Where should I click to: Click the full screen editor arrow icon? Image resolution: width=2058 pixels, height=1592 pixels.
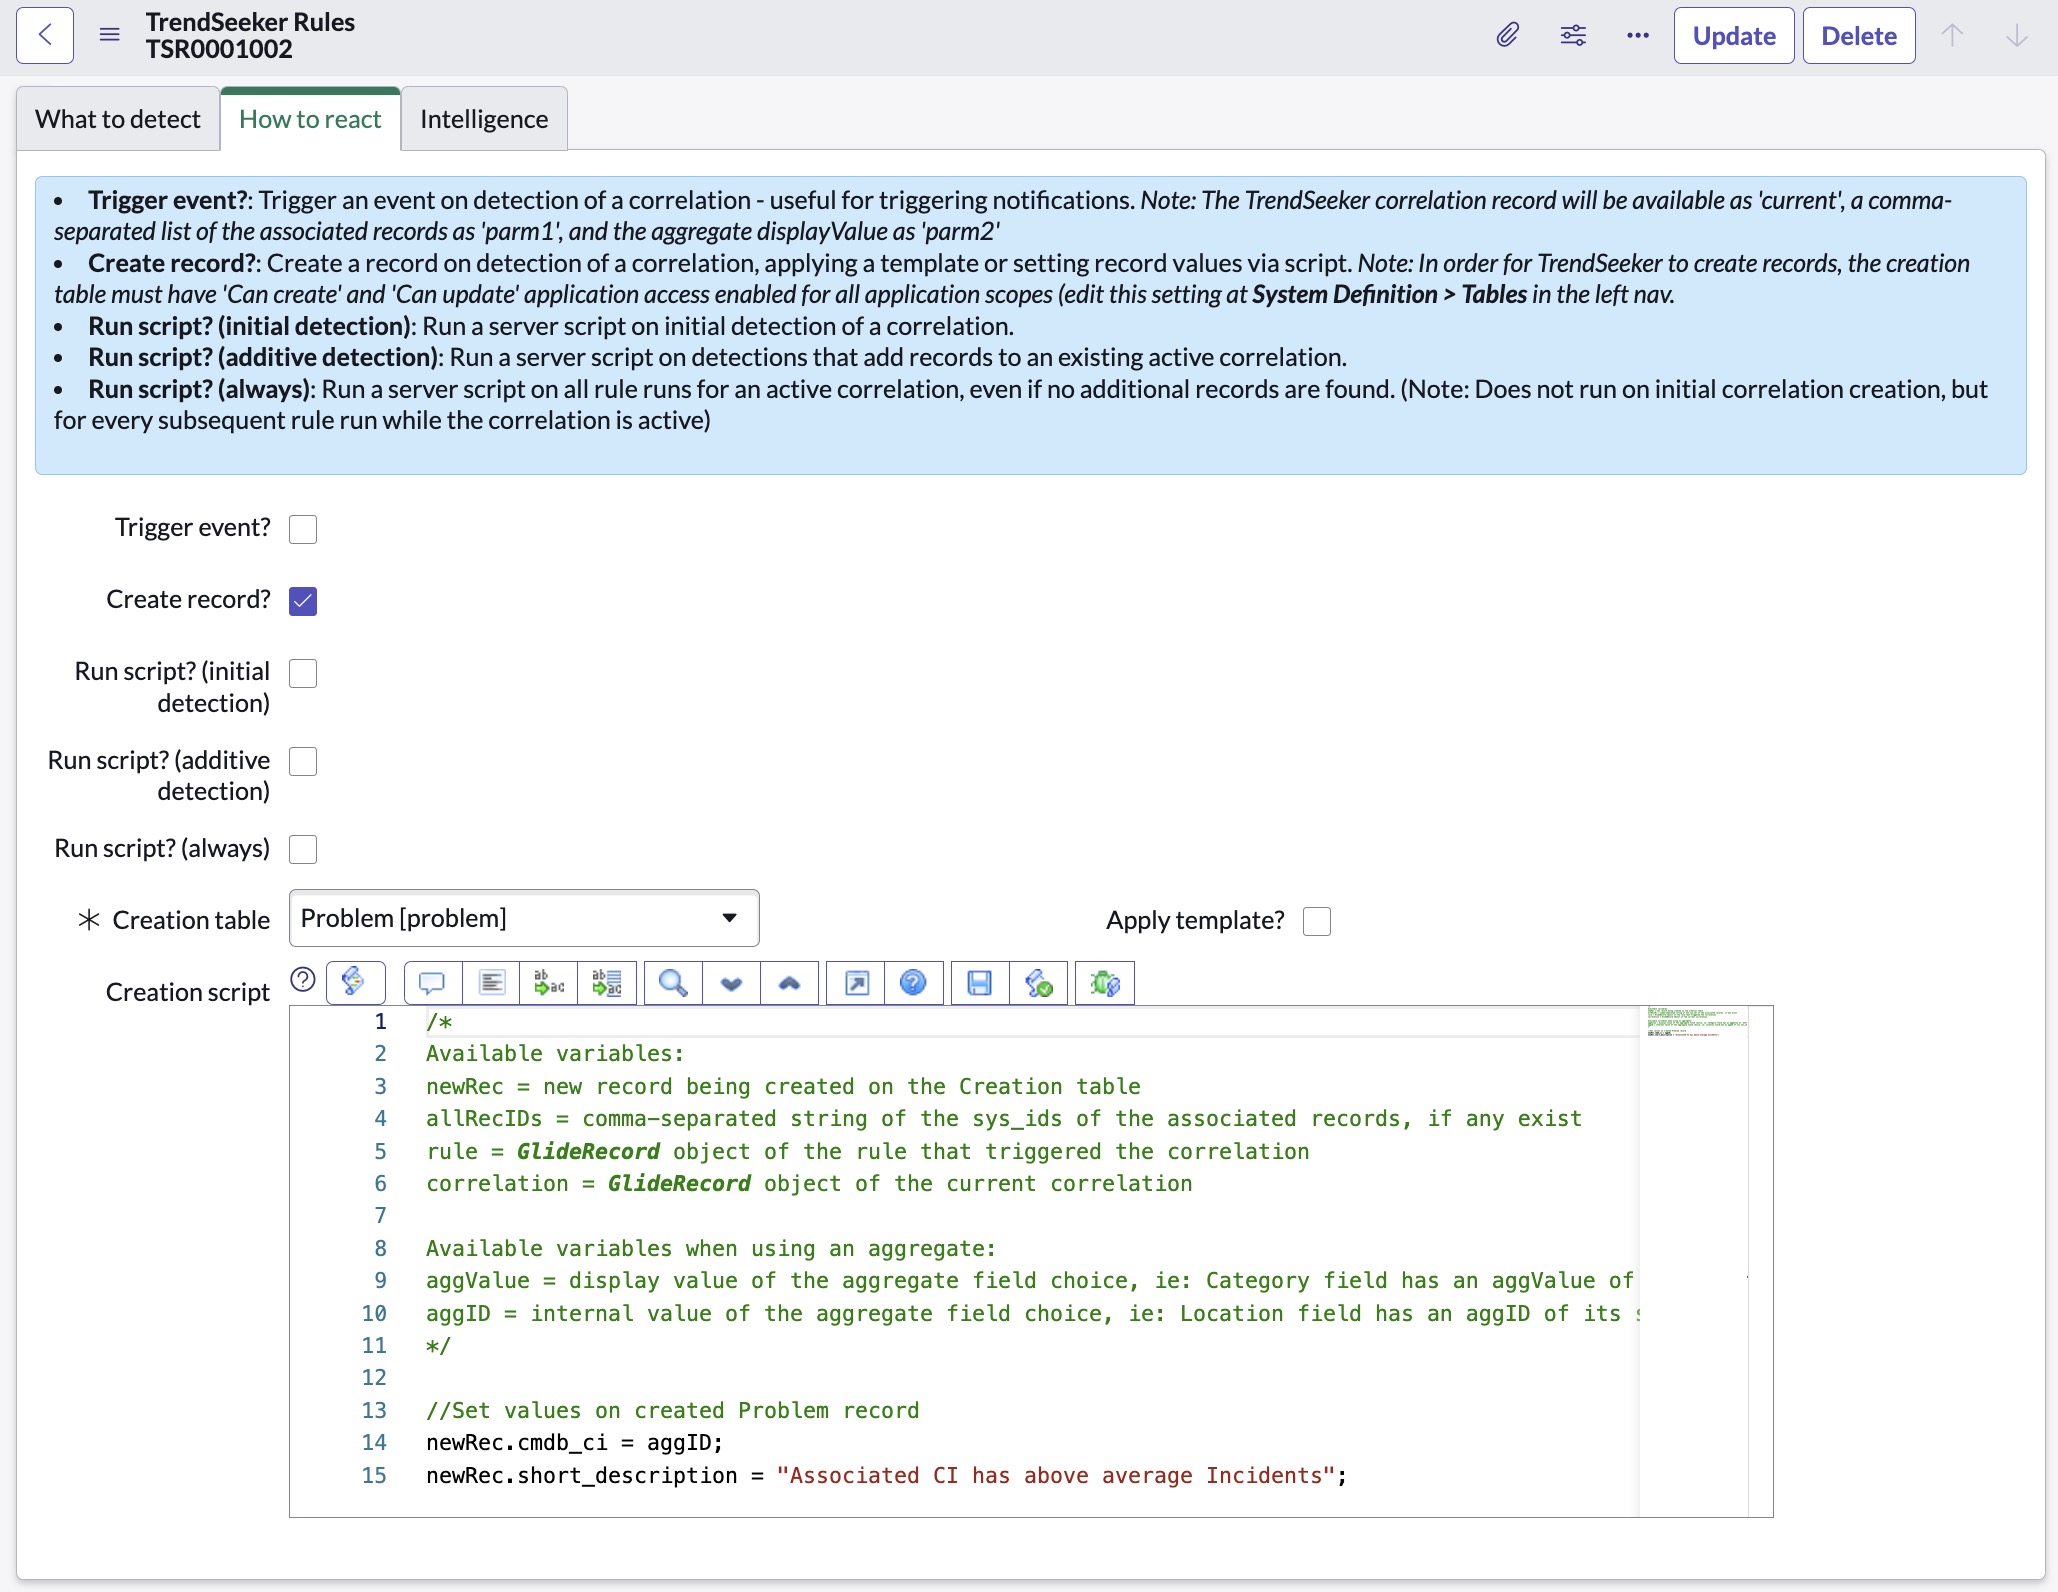click(x=856, y=983)
